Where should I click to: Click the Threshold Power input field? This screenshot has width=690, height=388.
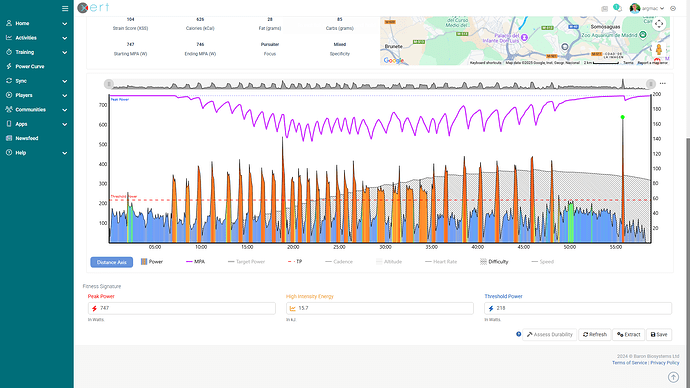point(578,308)
